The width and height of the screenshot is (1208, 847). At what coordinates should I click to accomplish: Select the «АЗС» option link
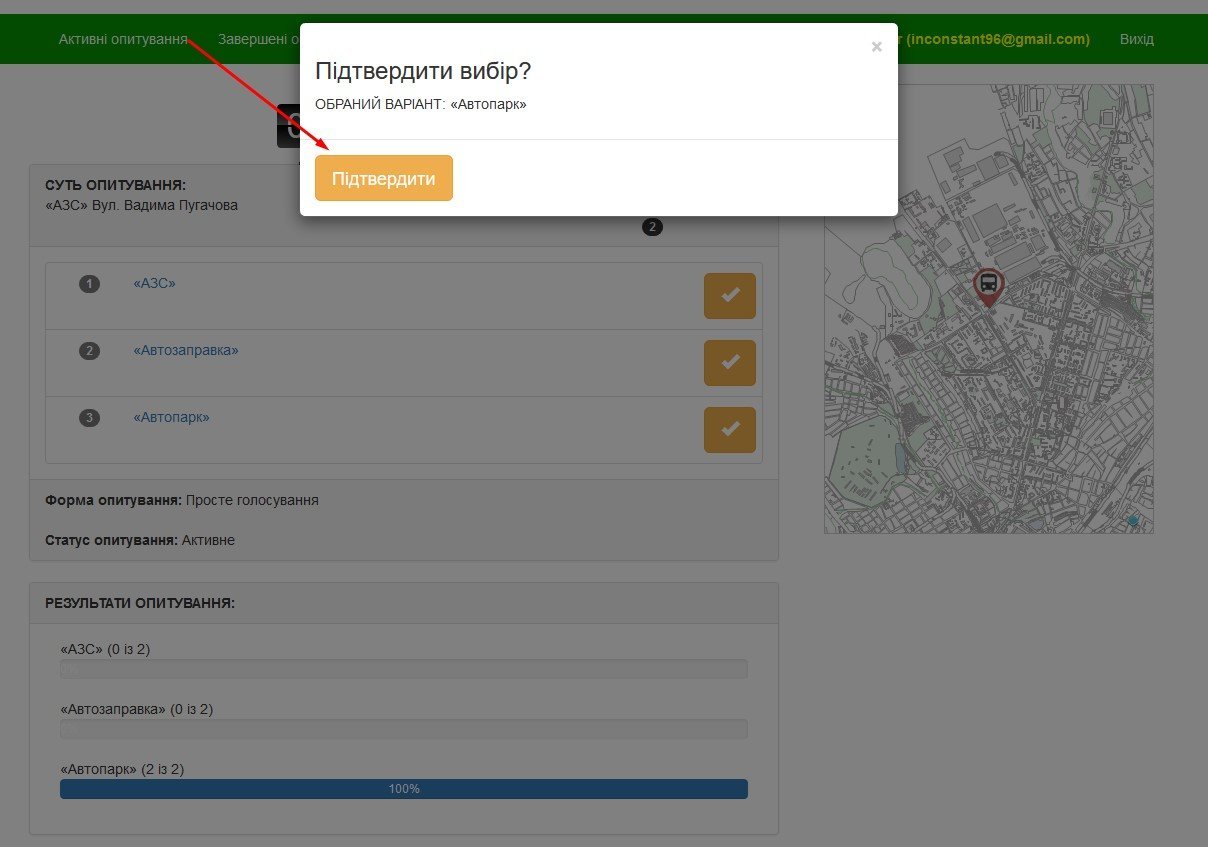click(154, 284)
